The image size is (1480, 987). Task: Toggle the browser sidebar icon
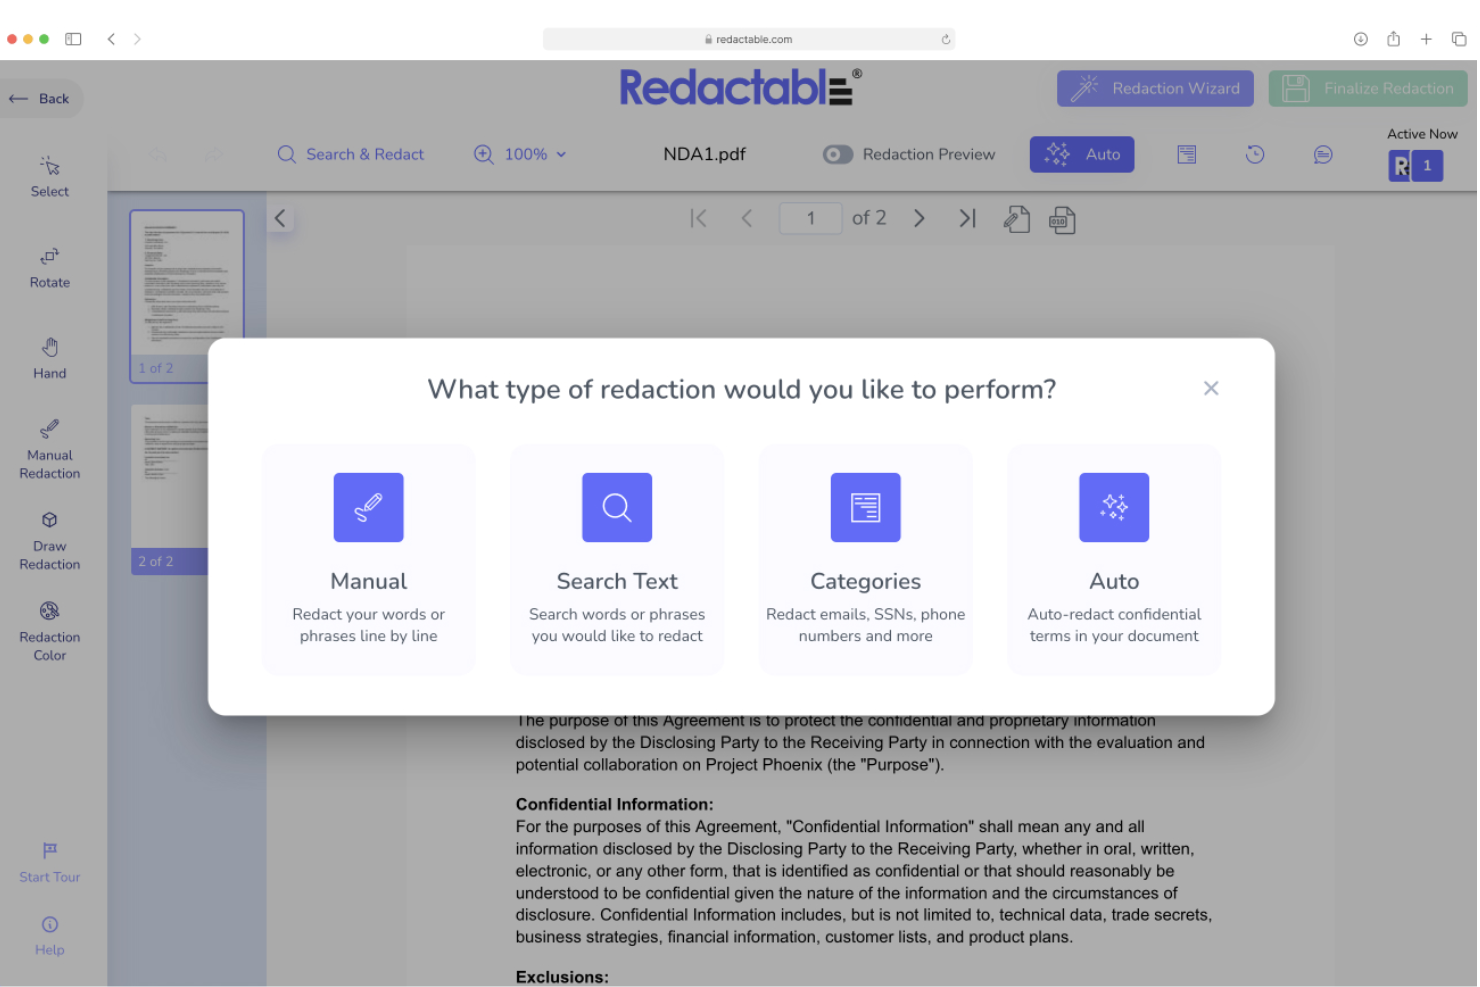[x=73, y=39]
